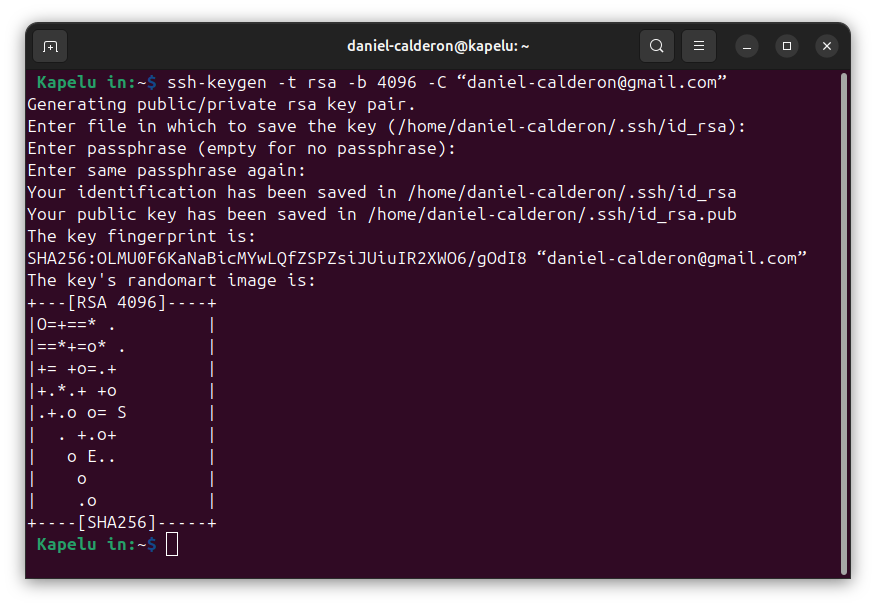
Task: Click the window title daniel-calderon@kapelu
Action: point(438,46)
